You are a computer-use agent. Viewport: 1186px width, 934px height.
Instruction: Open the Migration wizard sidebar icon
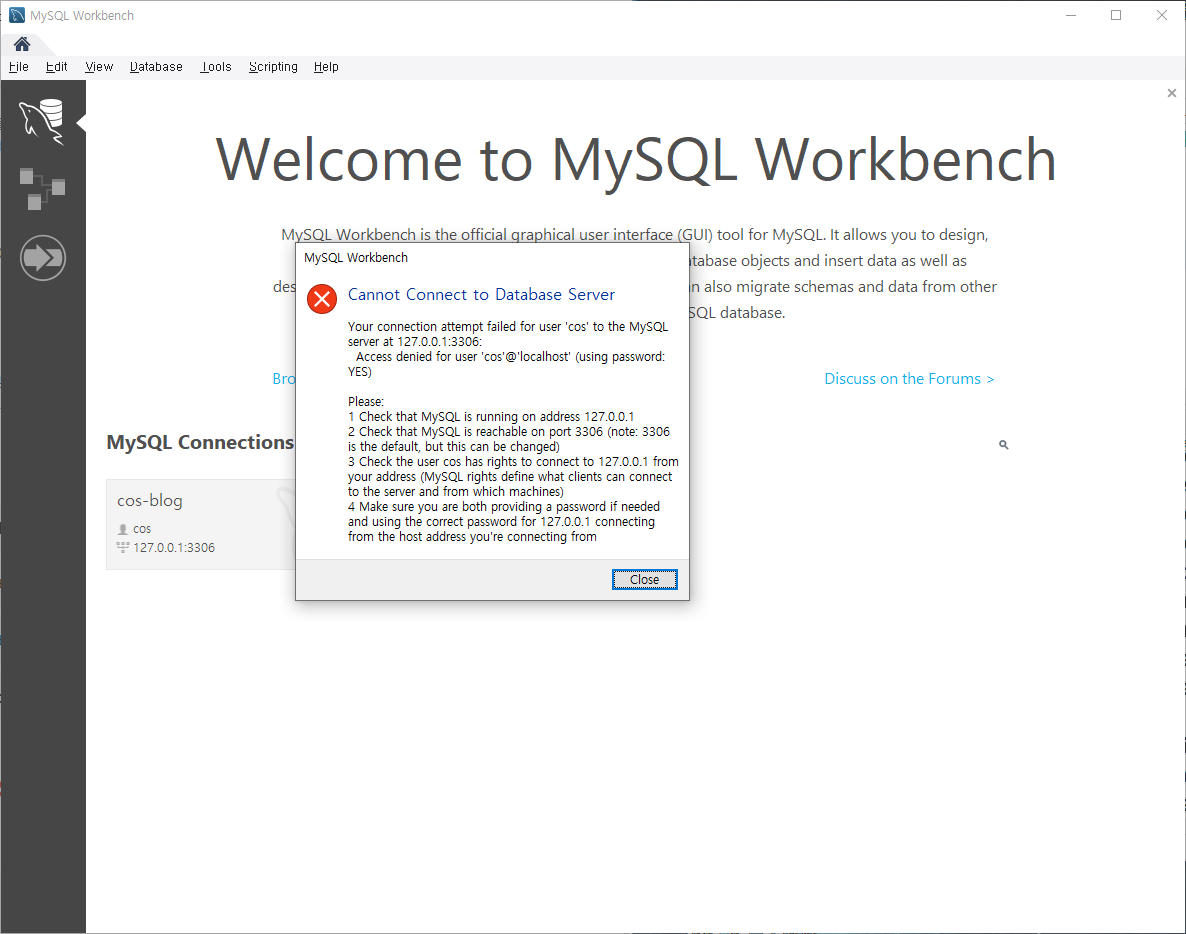42,258
